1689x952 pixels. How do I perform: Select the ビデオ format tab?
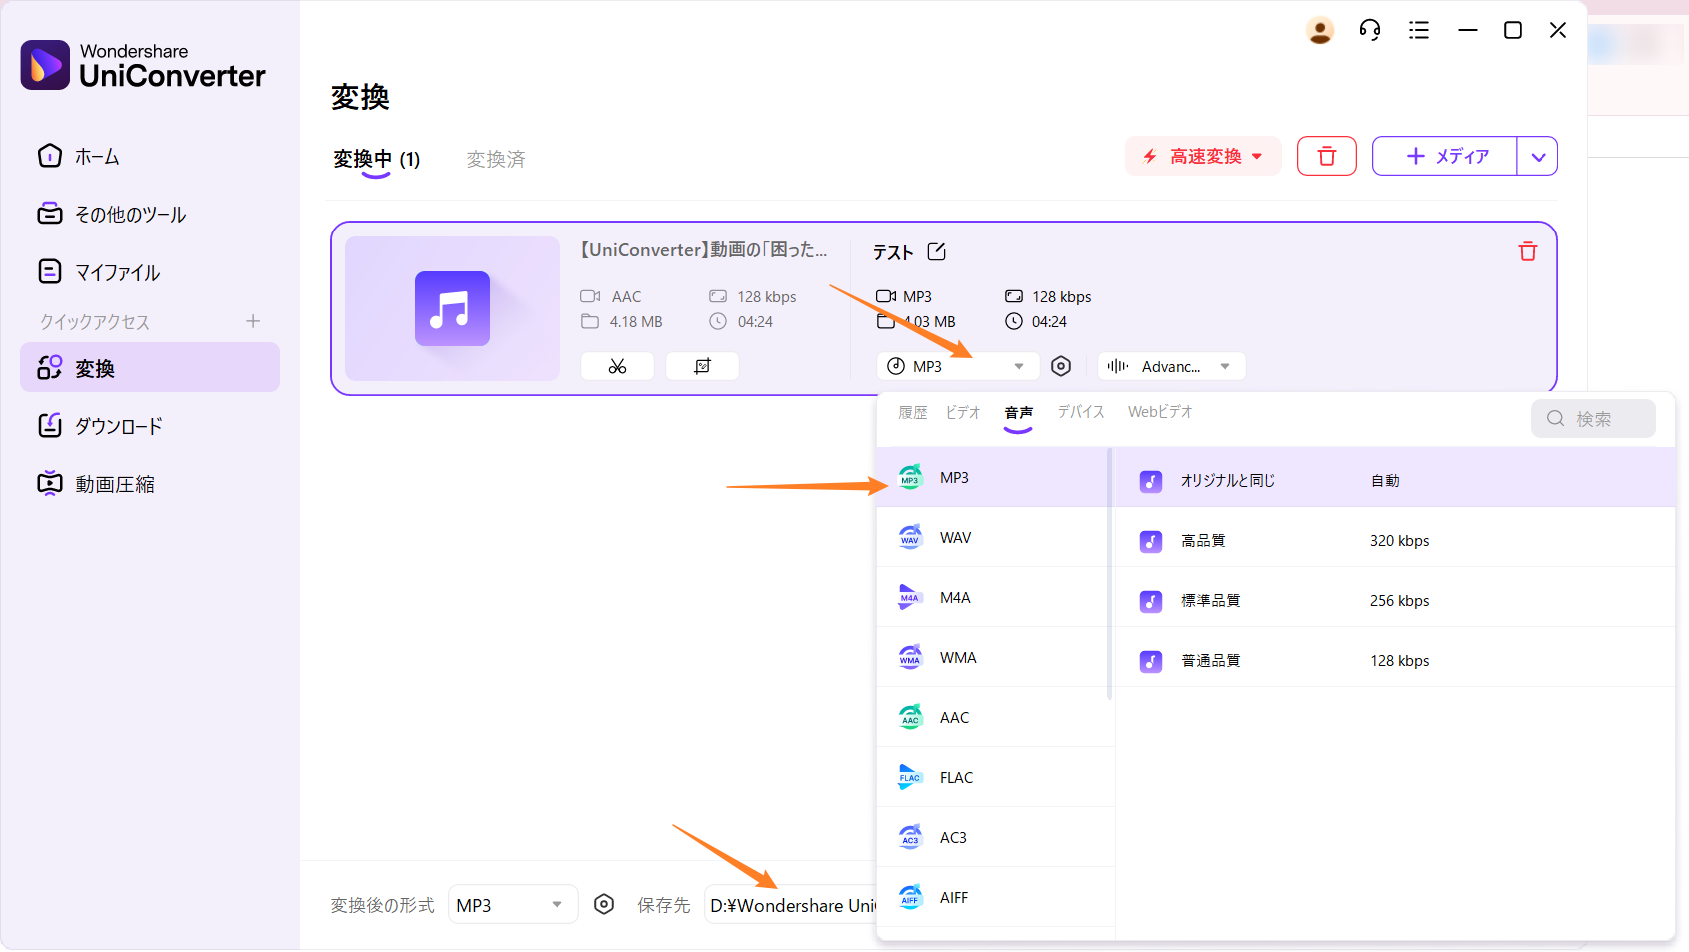coord(963,412)
